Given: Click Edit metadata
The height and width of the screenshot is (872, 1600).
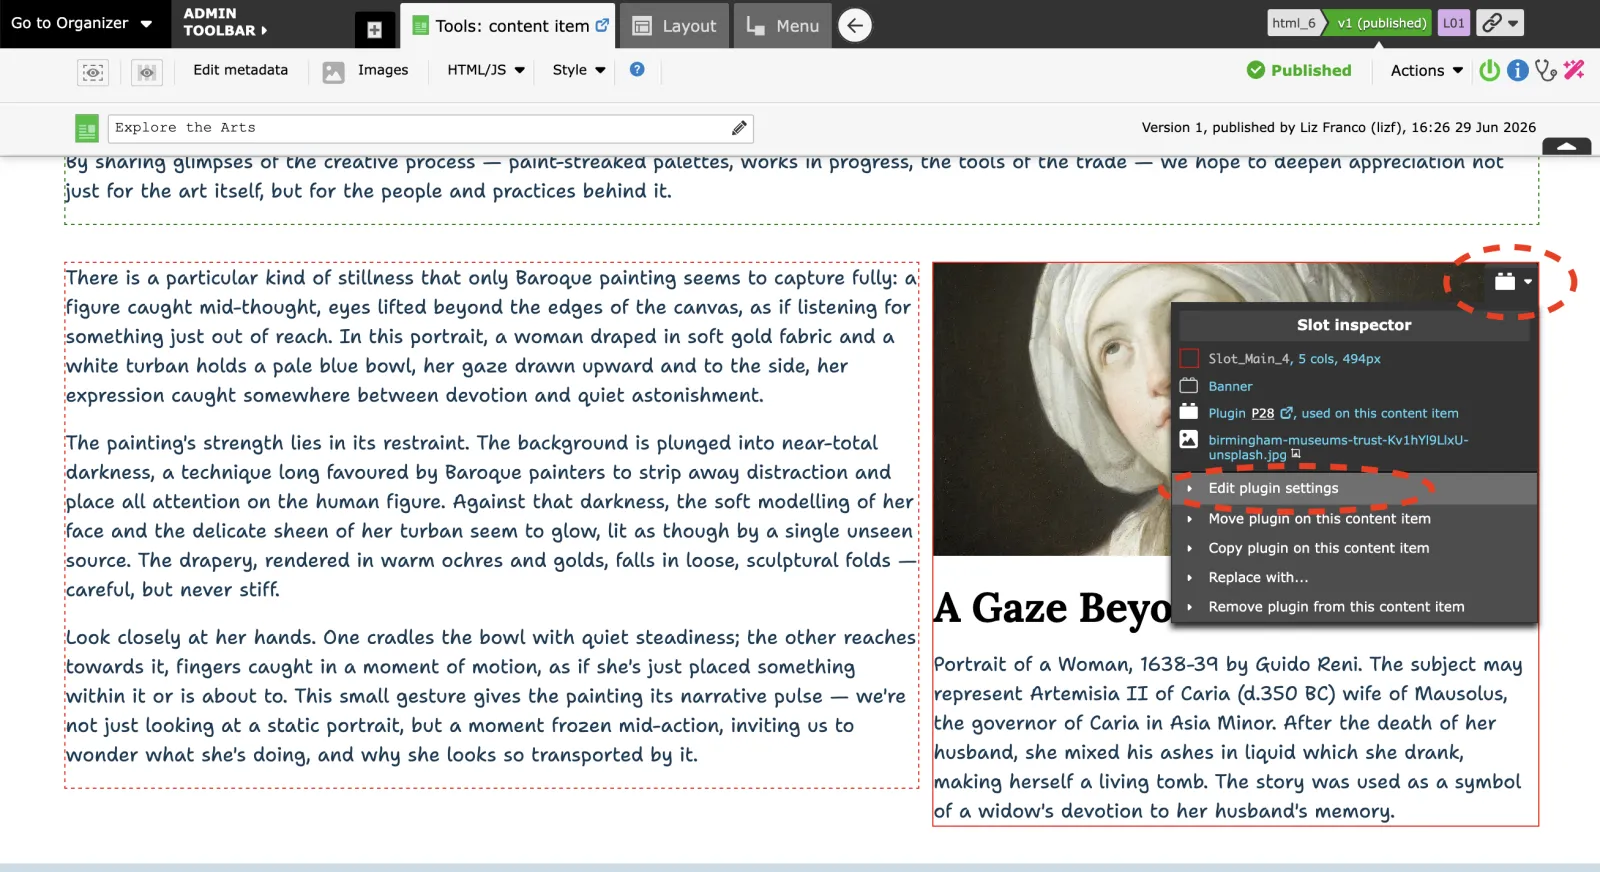Looking at the screenshot, I should point(240,70).
